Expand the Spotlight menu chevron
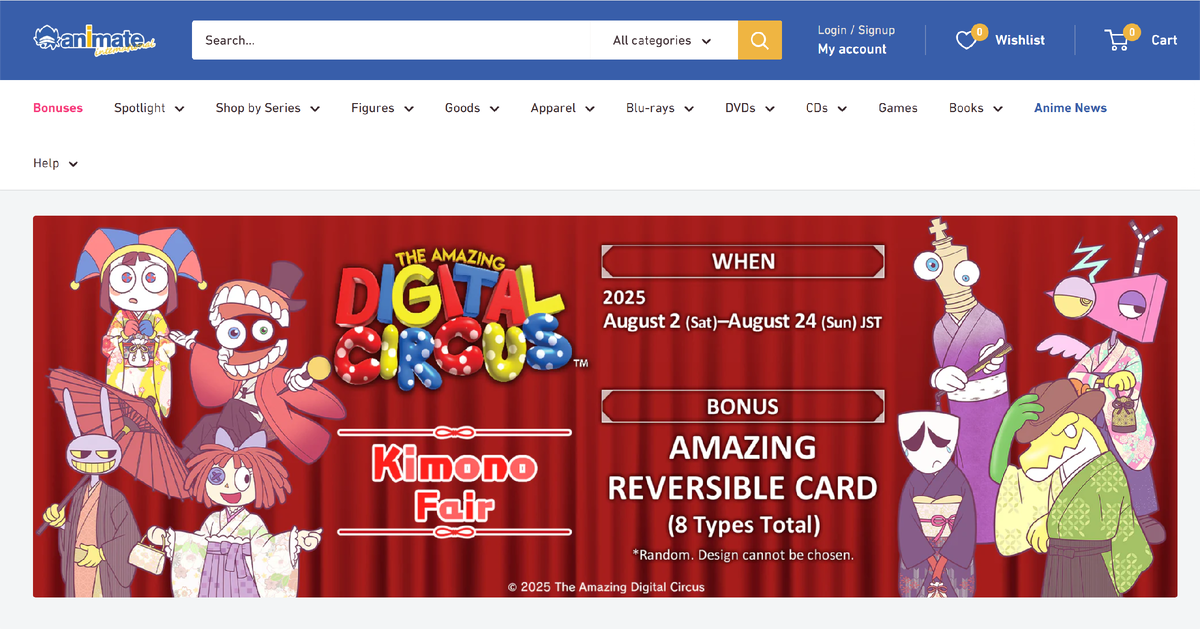The height and width of the screenshot is (629, 1200). [180, 108]
